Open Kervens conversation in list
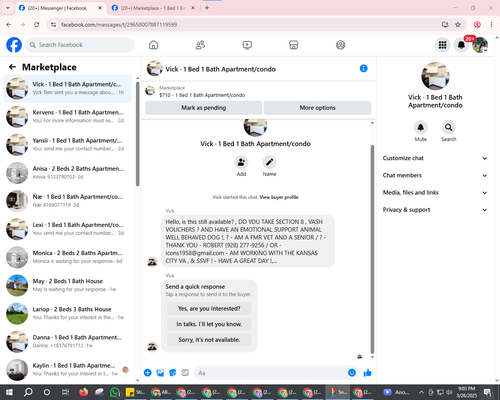The width and height of the screenshot is (500, 400). [x=68, y=117]
